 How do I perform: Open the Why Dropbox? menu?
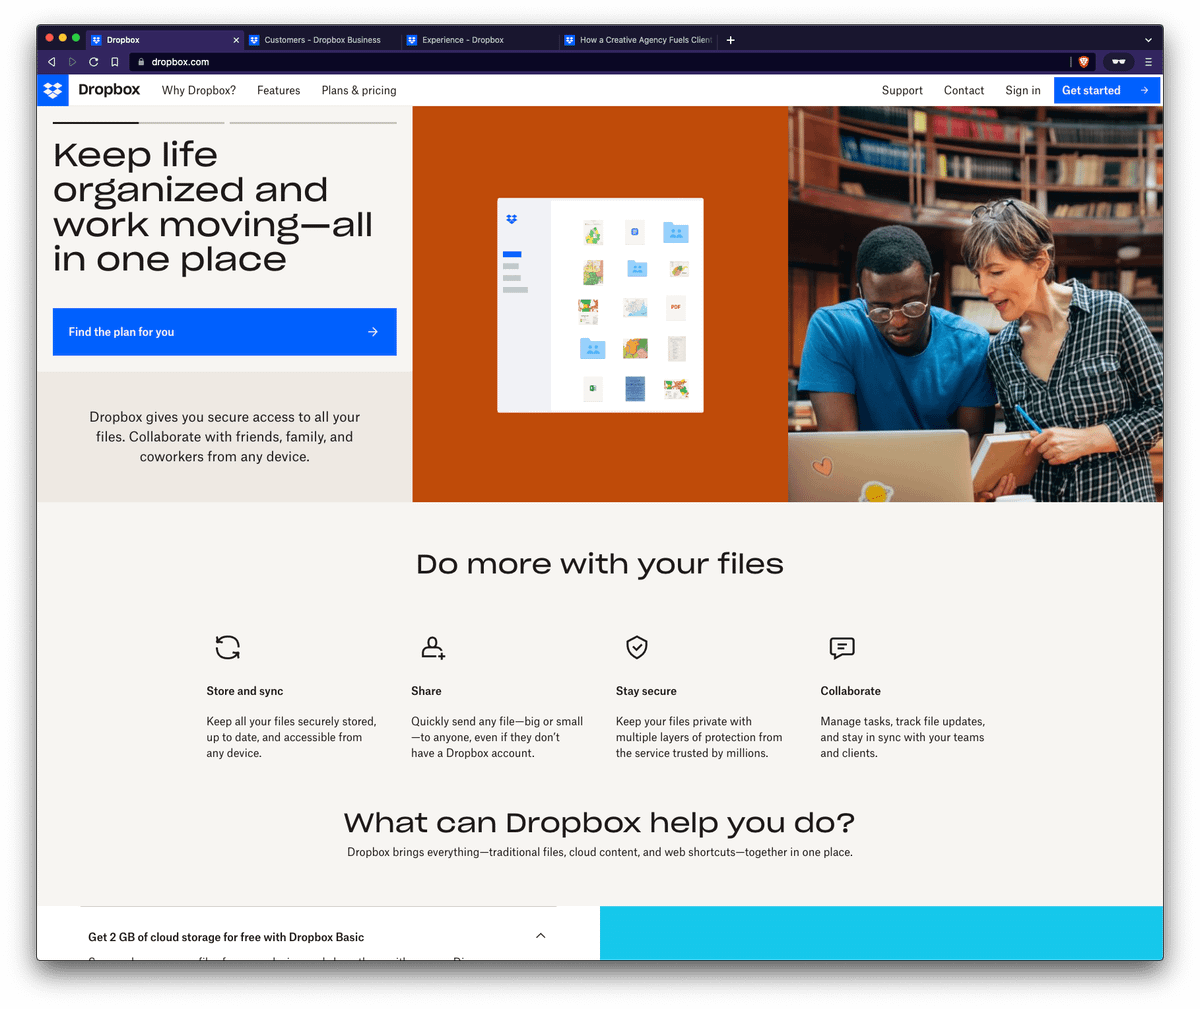199,90
